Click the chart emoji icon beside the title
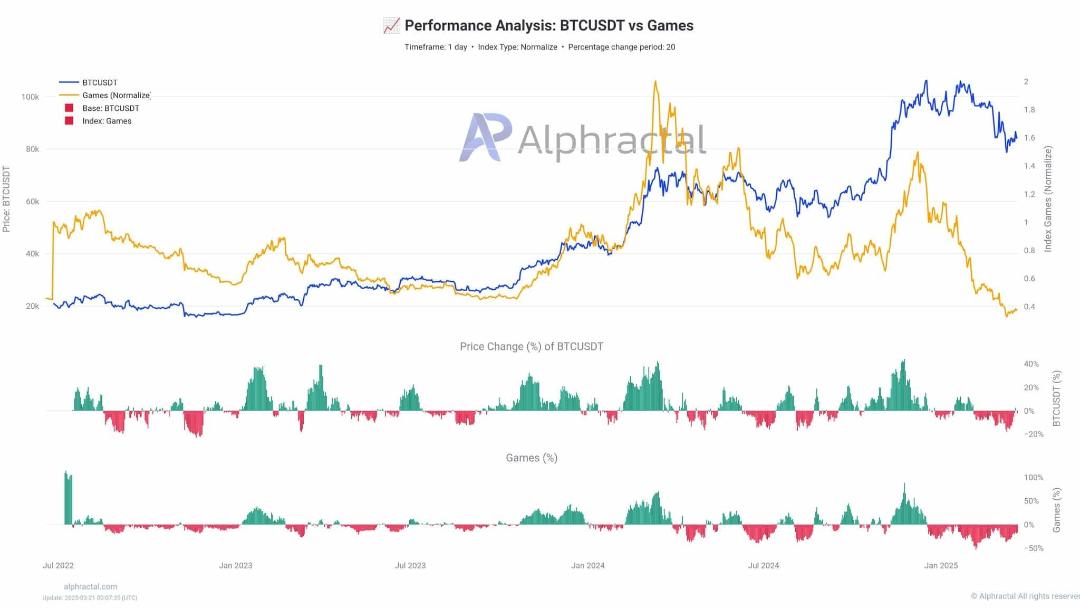 pyautogui.click(x=391, y=25)
